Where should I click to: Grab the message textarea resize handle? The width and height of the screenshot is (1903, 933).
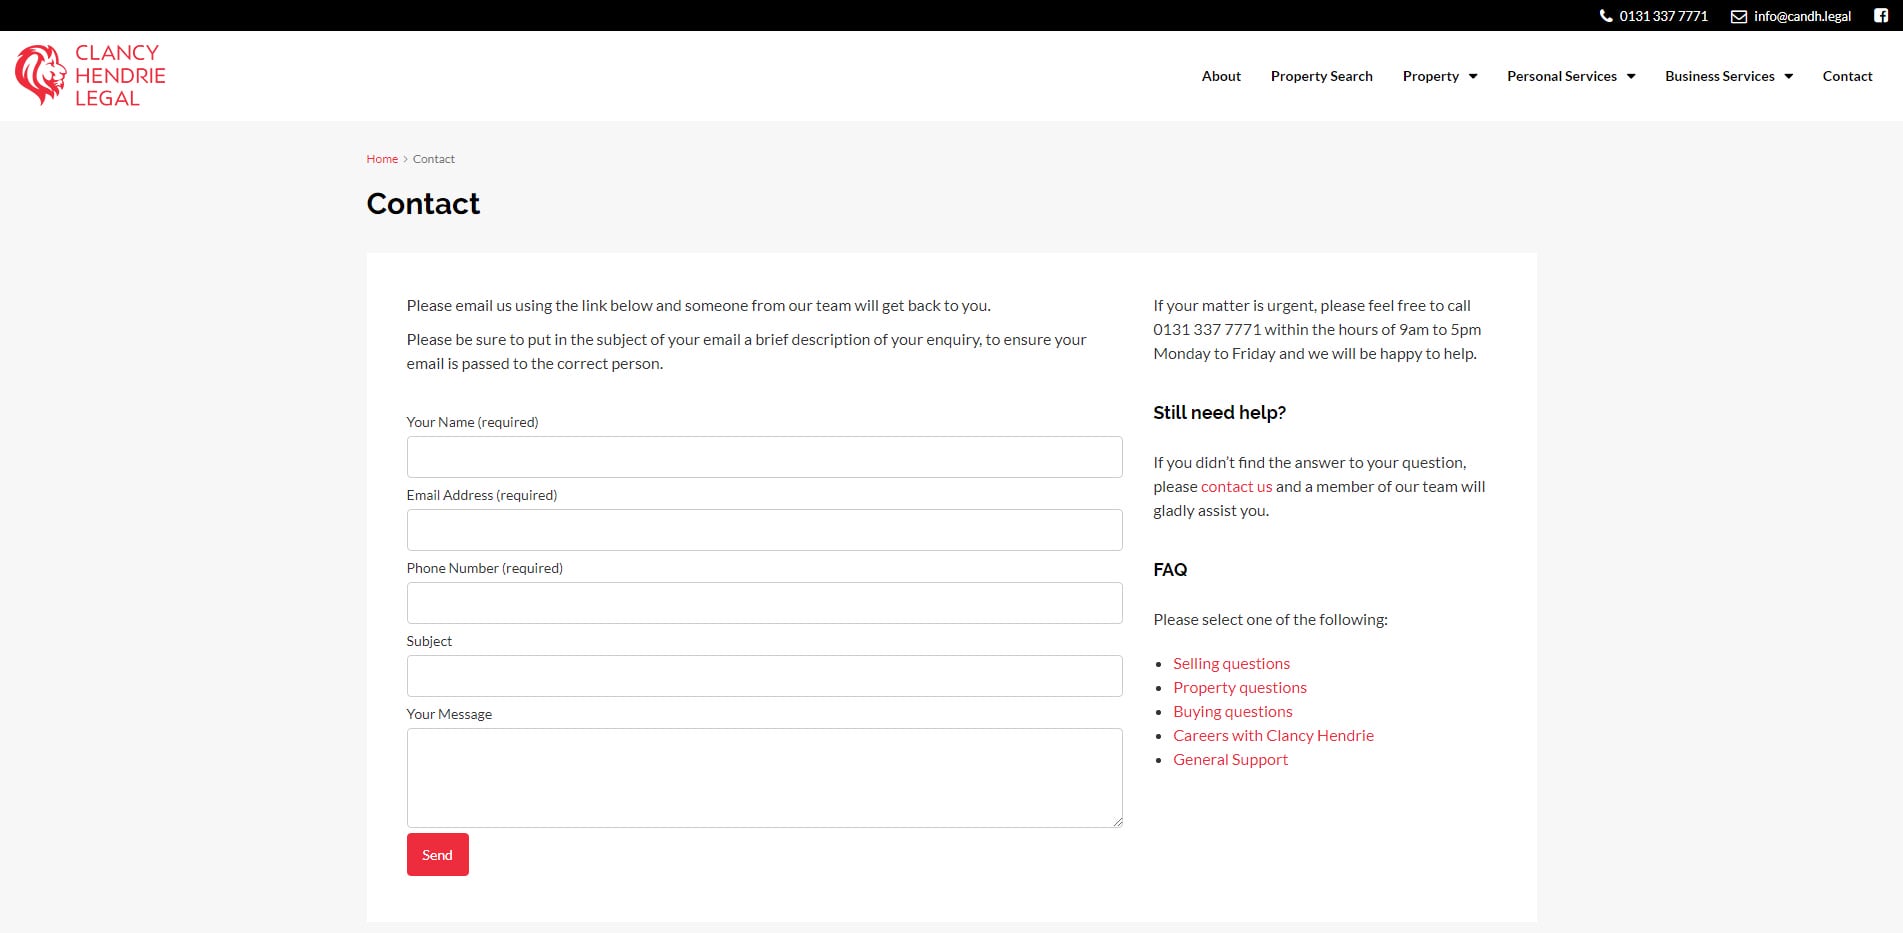coord(1117,822)
